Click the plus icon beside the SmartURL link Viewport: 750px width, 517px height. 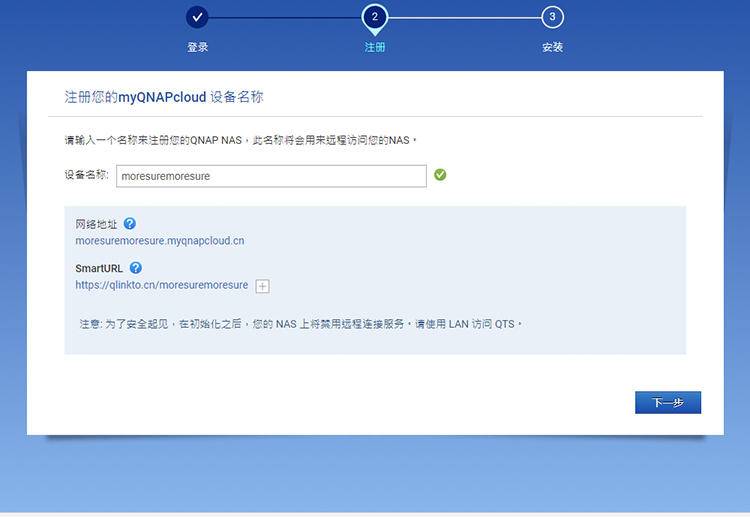pos(263,286)
